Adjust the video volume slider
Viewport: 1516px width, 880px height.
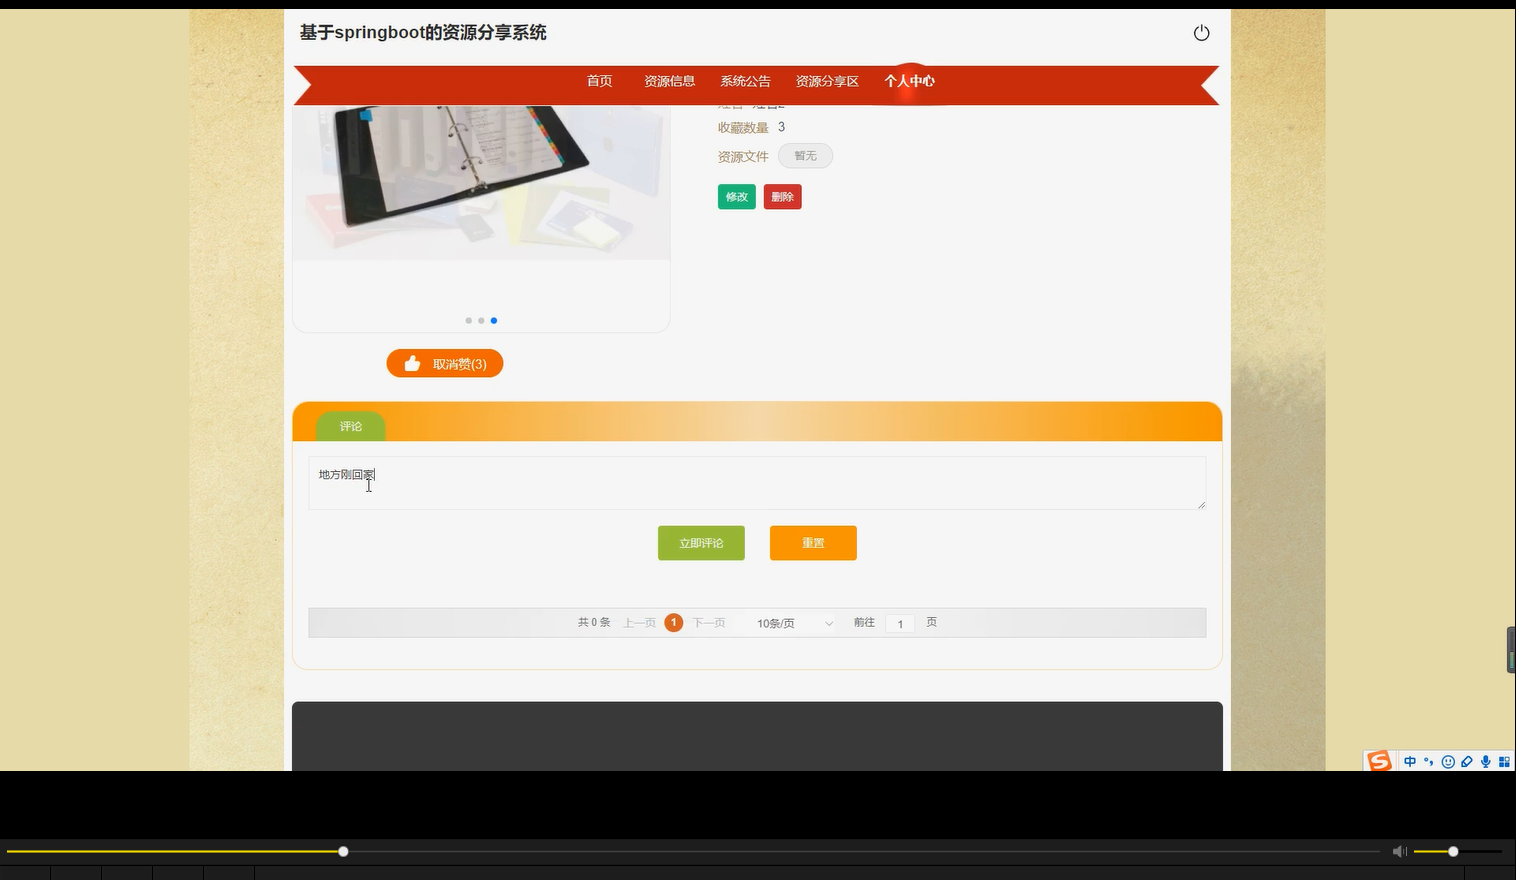click(x=1457, y=851)
